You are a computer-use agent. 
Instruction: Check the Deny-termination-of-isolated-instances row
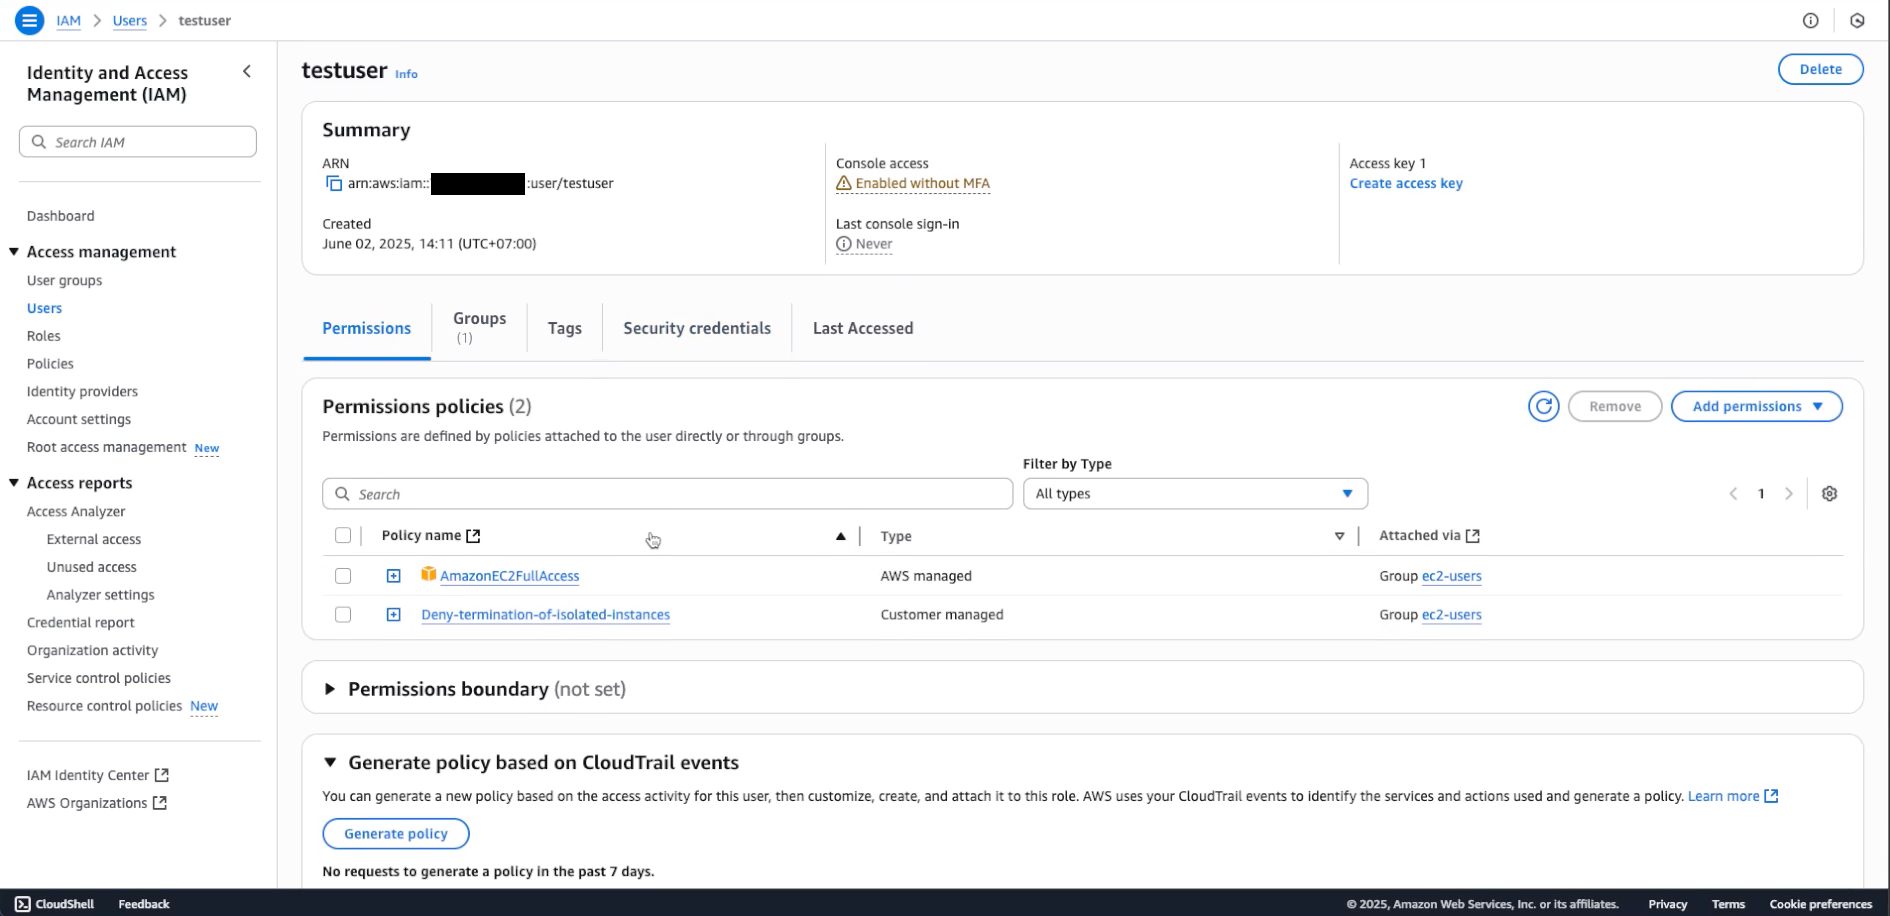pyautogui.click(x=343, y=615)
